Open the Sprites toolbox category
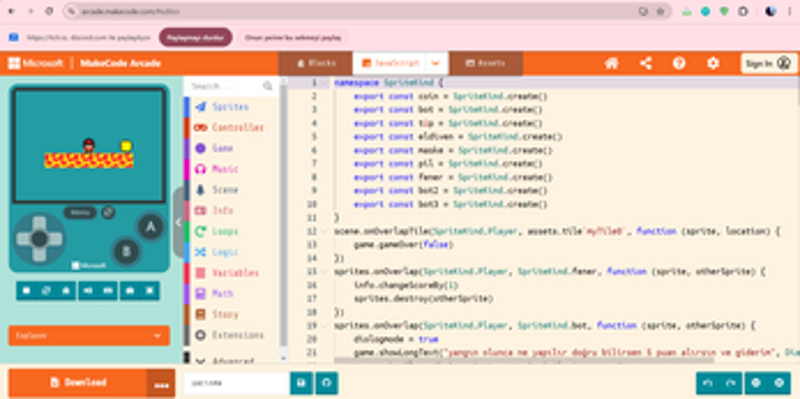 pyautogui.click(x=231, y=107)
